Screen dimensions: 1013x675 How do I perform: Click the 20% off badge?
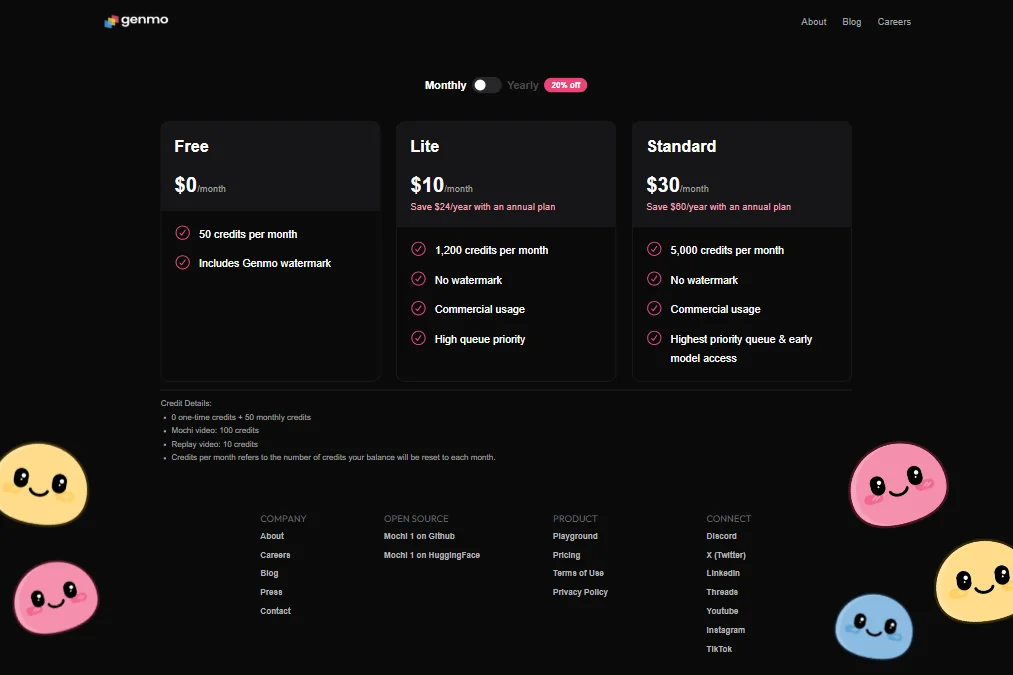565,85
